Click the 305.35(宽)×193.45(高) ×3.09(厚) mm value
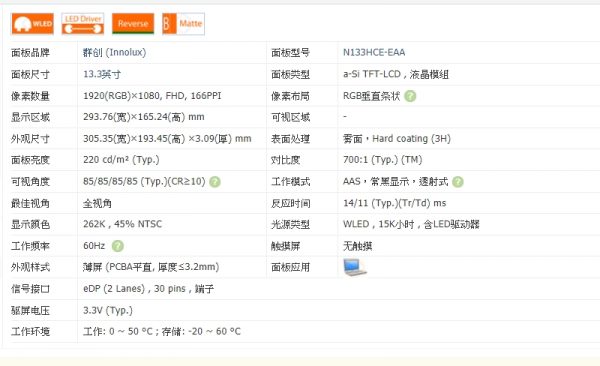Viewport: 600px width, 366px height. click(167, 139)
